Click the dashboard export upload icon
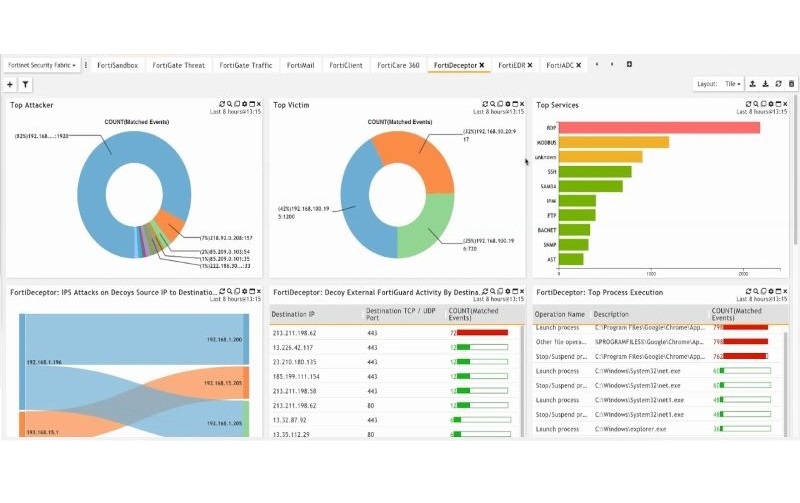Screen dimensions: 800x503 coord(752,84)
